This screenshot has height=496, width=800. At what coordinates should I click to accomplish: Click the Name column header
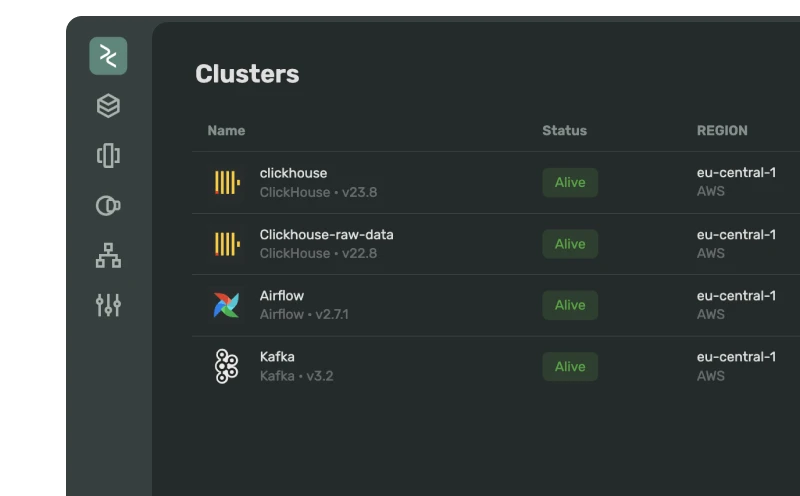click(226, 131)
